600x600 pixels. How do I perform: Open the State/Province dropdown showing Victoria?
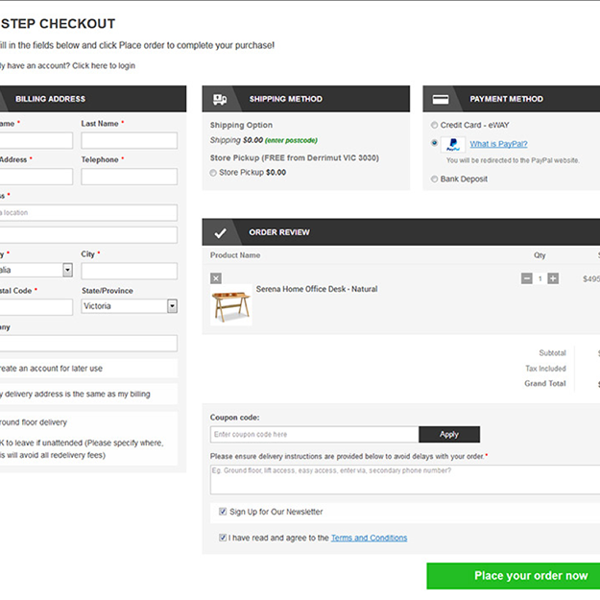coord(172,307)
